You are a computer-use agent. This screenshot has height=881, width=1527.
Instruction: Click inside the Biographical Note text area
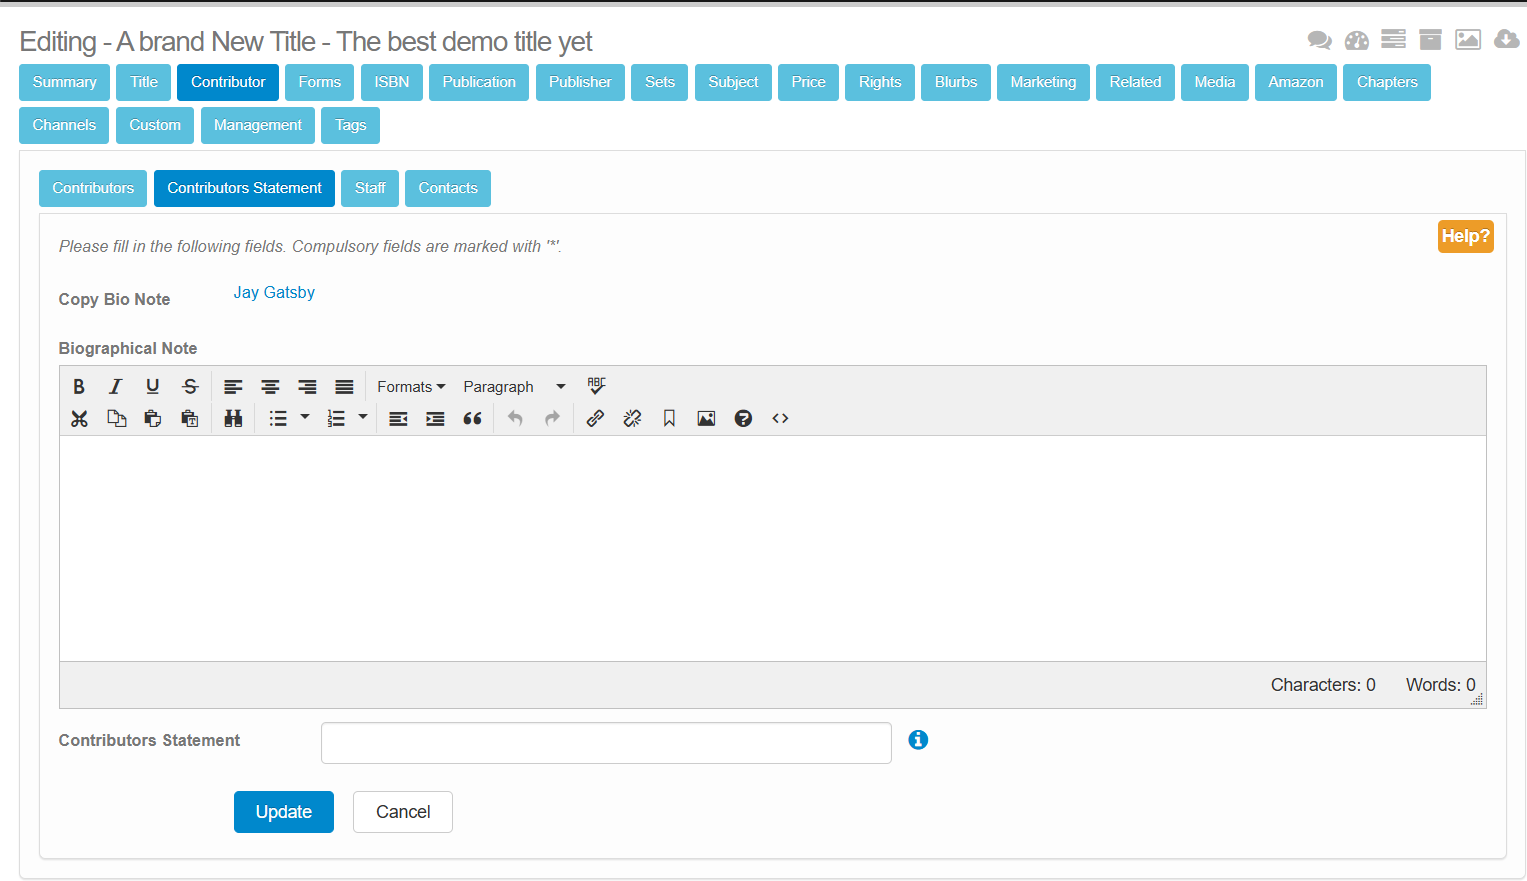(772, 548)
